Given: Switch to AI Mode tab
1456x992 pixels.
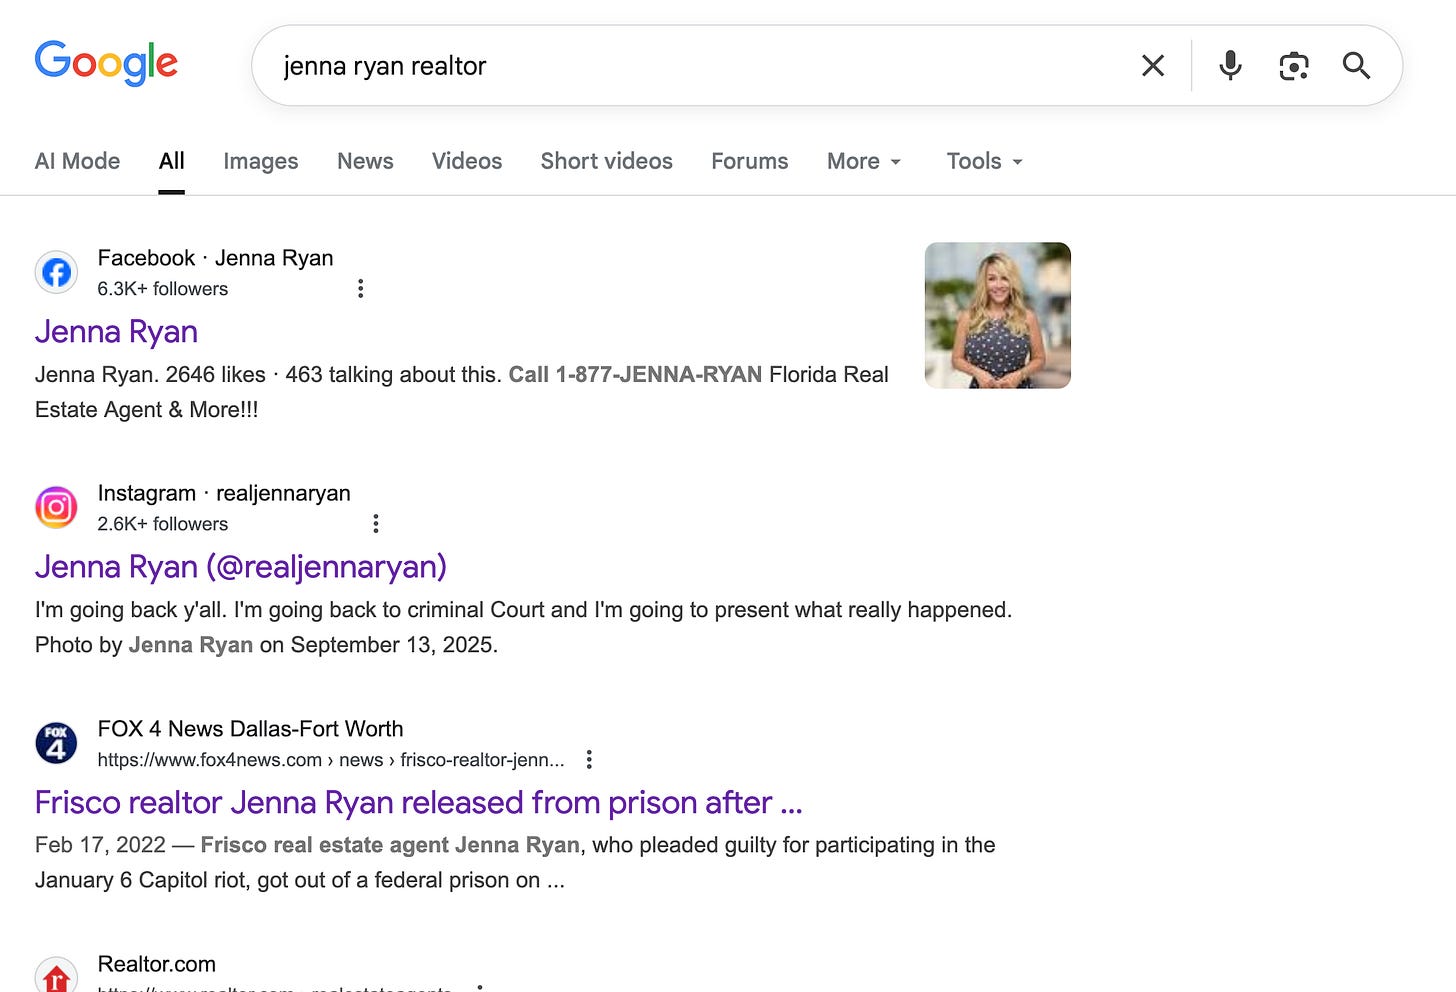Looking at the screenshot, I should coord(77,161).
